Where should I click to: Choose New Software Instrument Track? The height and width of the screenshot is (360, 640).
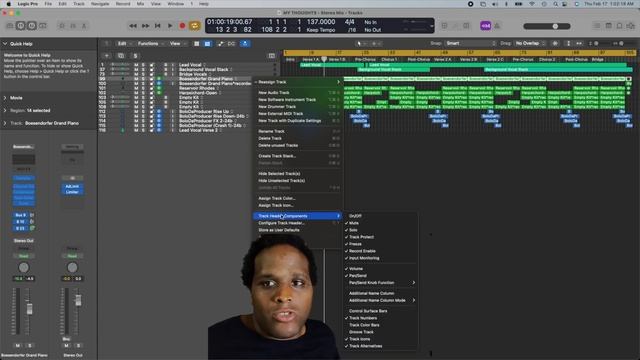coord(297,100)
